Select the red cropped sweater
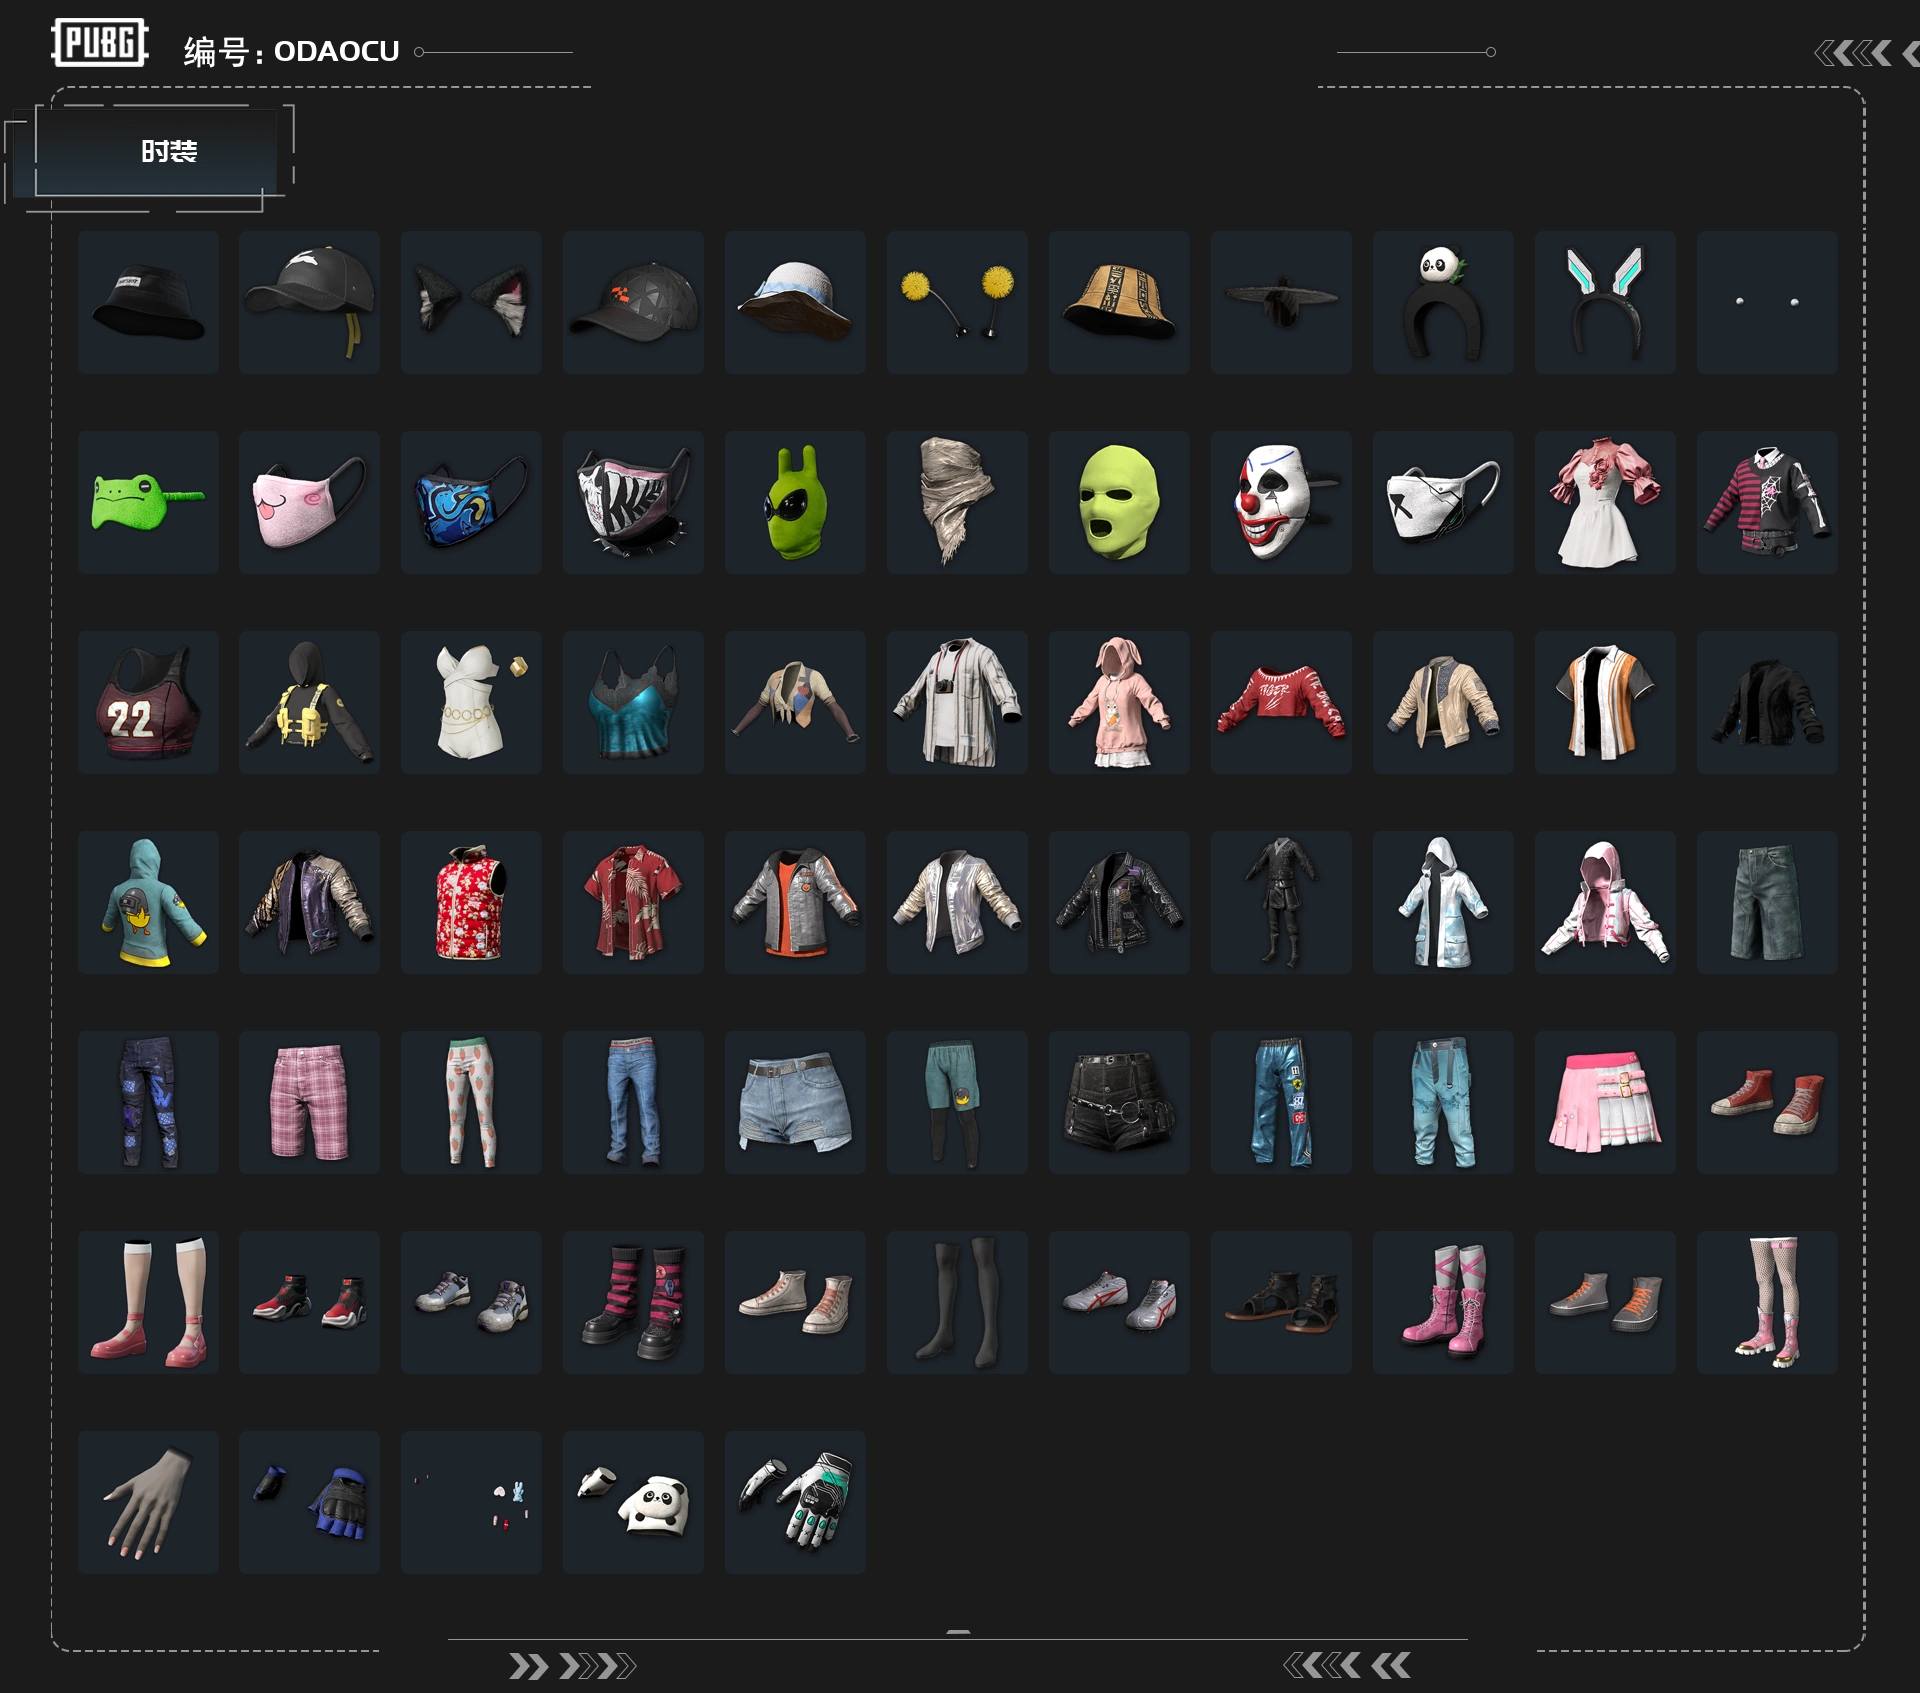 pos(1281,702)
